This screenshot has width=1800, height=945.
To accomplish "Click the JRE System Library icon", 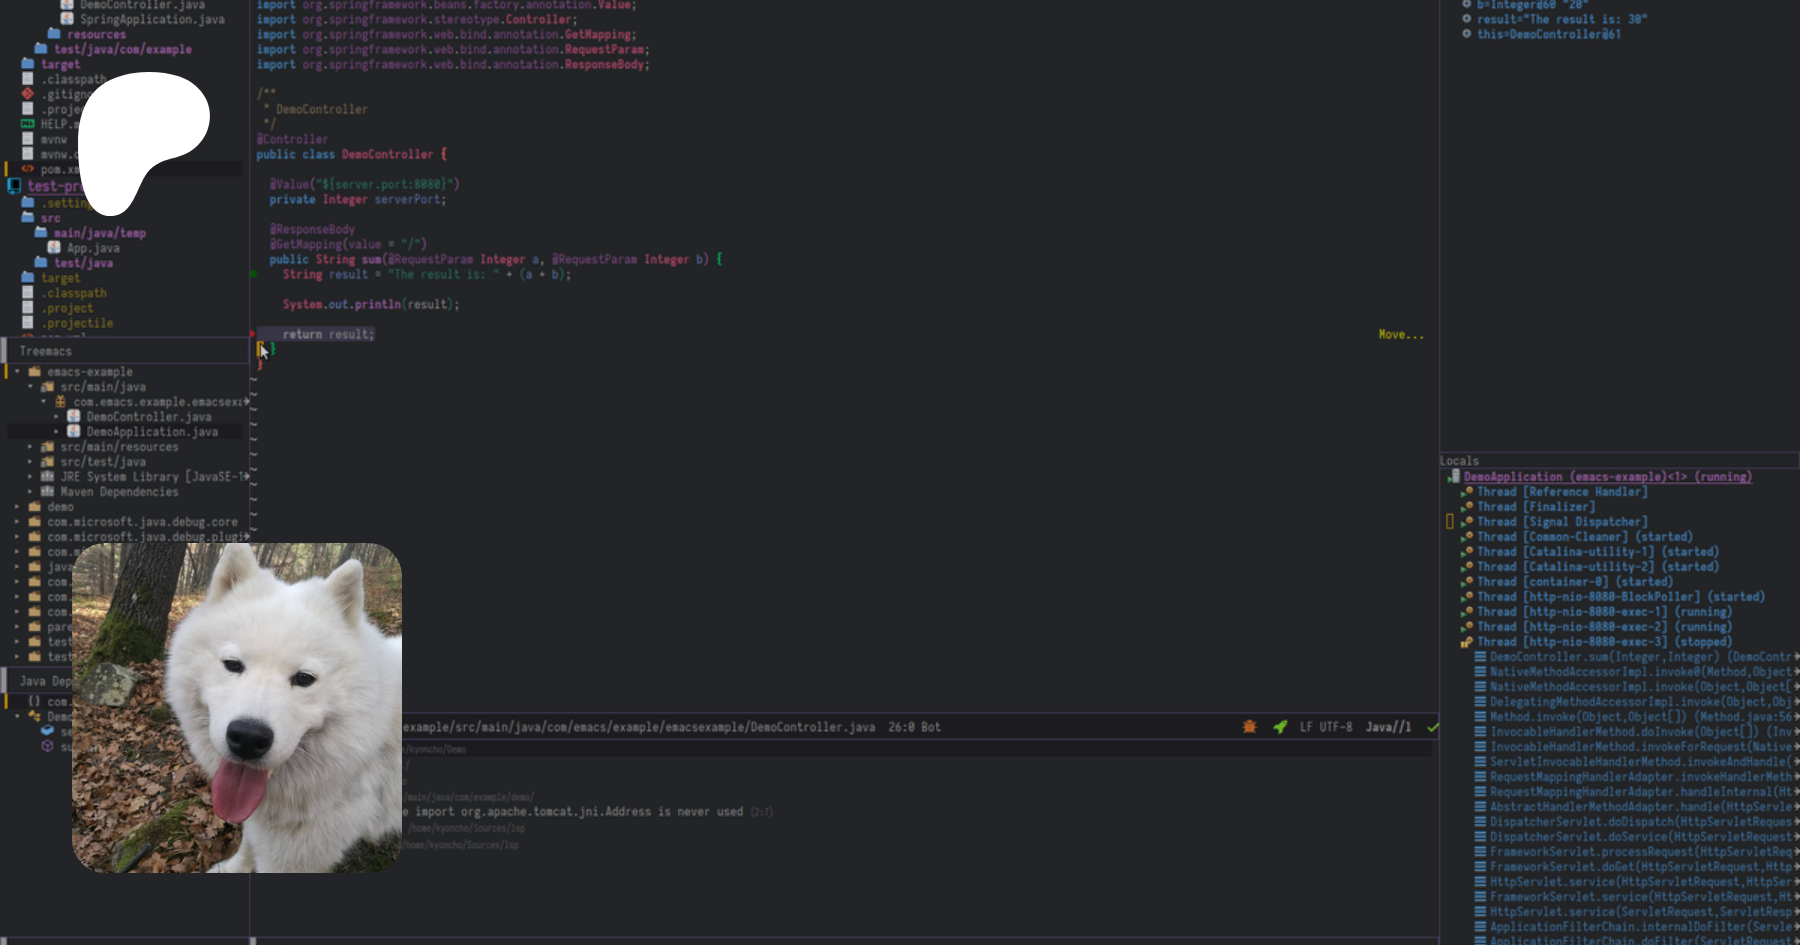I will (x=47, y=477).
